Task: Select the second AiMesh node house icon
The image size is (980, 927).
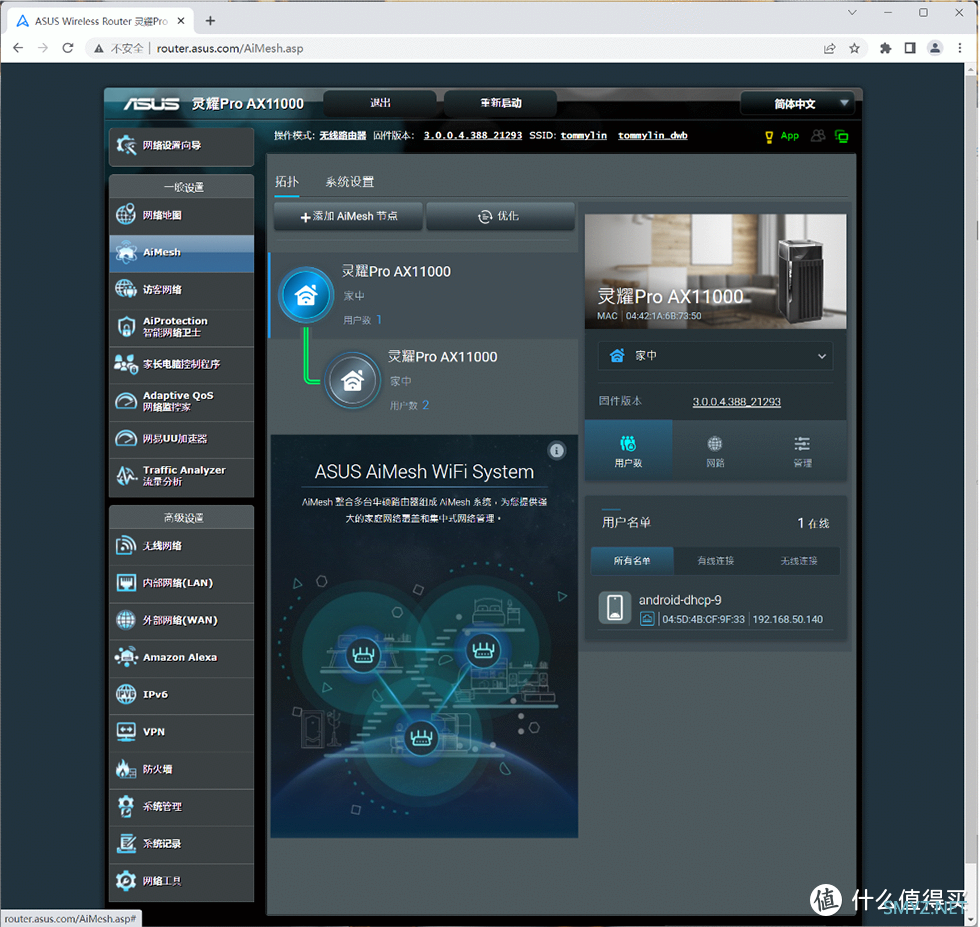Action: (x=352, y=380)
